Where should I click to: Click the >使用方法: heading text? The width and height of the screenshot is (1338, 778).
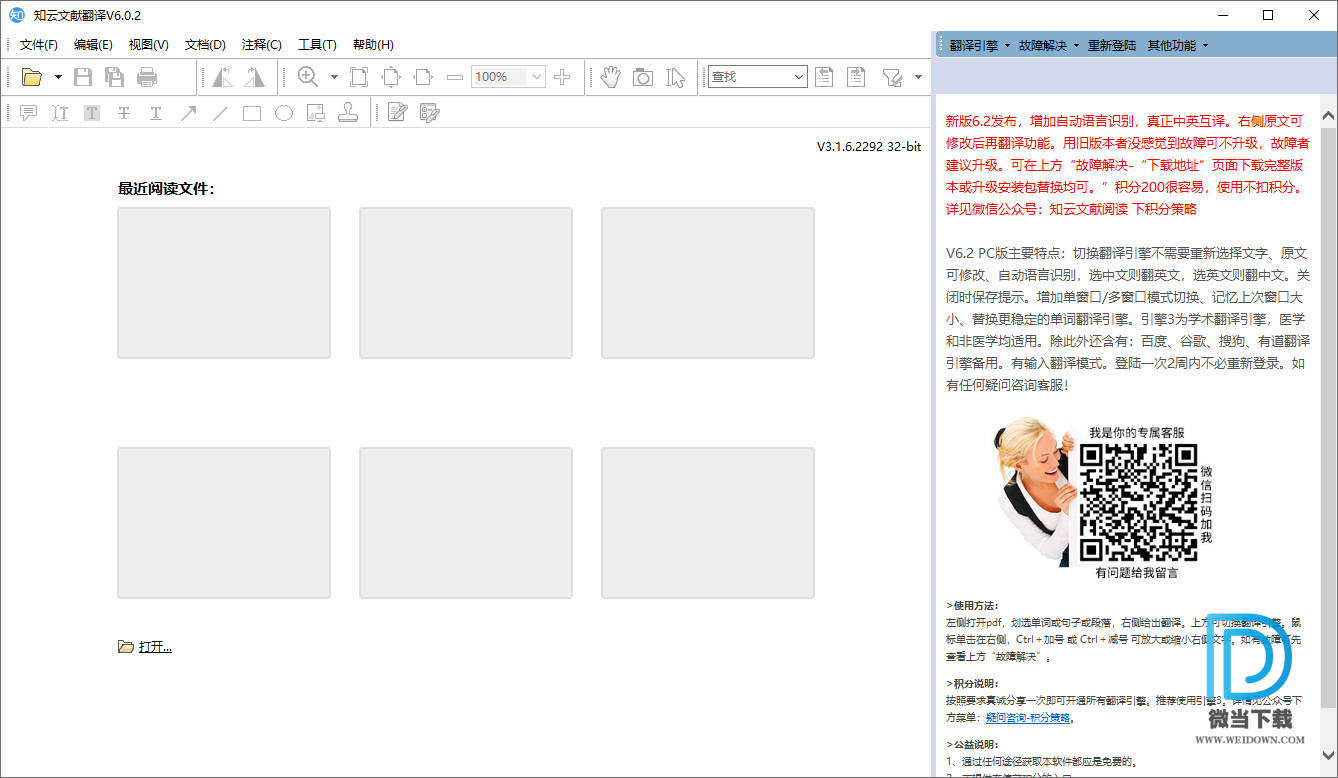(x=971, y=606)
